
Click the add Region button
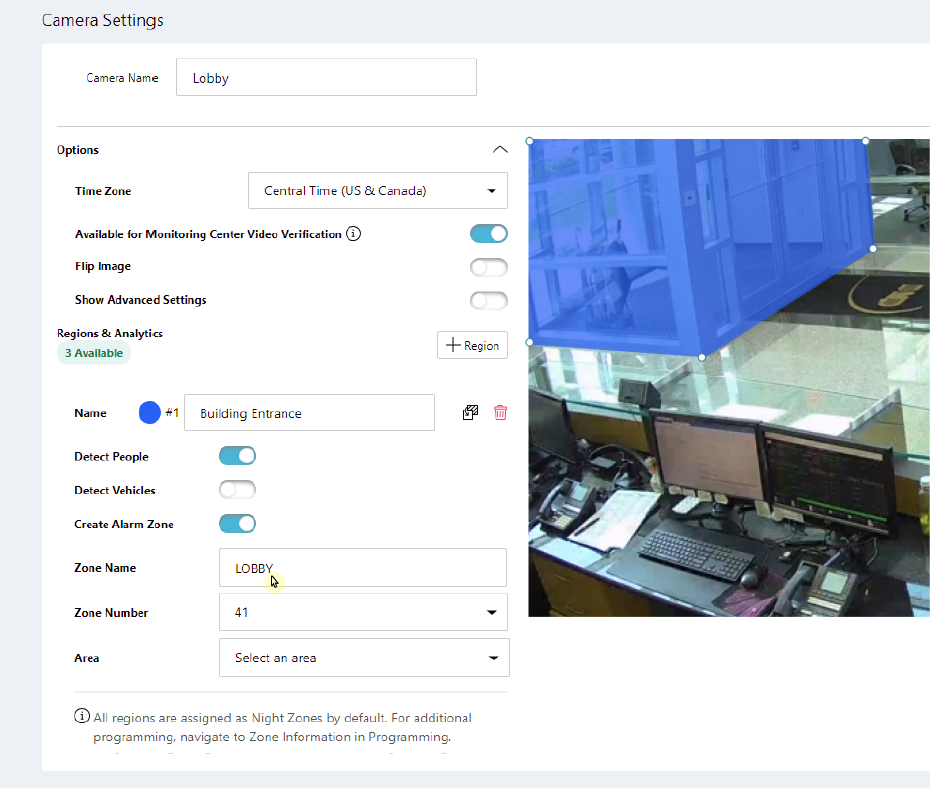(x=472, y=345)
